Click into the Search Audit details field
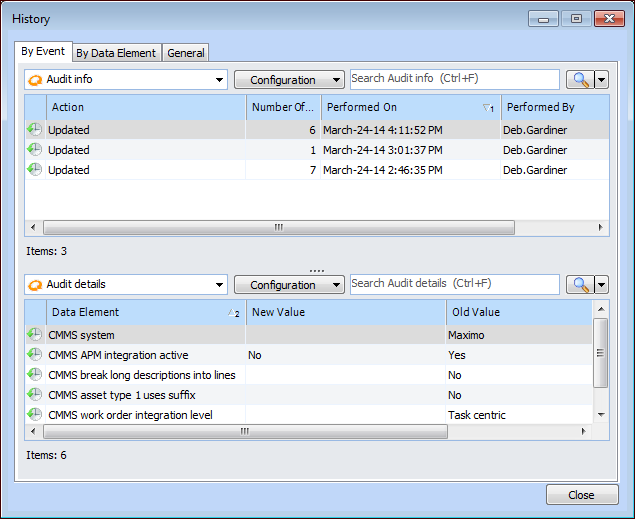This screenshot has height=519, width=635. 454,284
